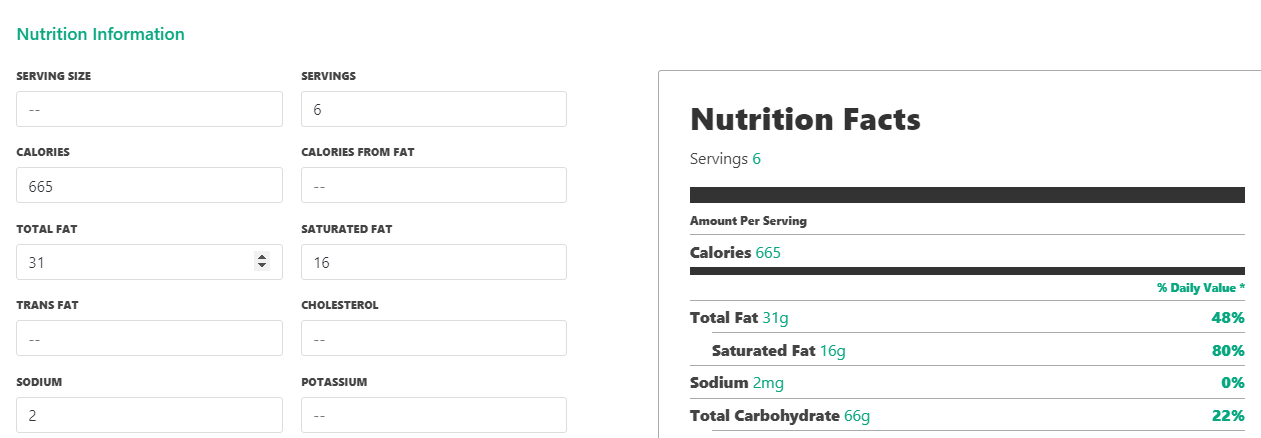Select the empty Trans Fat field
Image resolution: width=1261 pixels, height=438 pixels.
click(x=149, y=338)
